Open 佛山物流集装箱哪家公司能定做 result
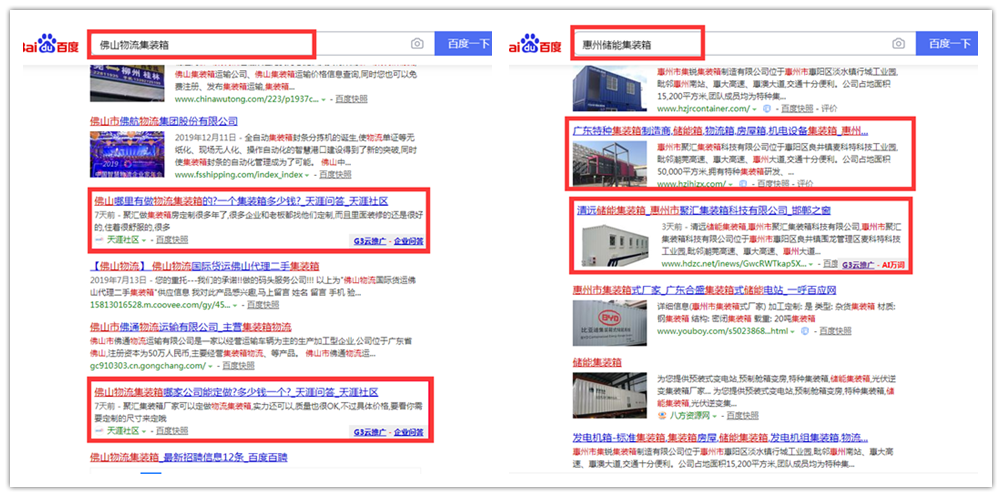 (236, 392)
